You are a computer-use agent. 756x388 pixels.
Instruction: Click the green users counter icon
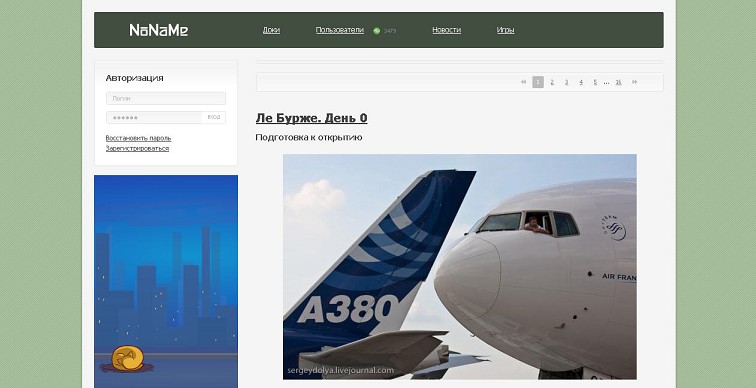pos(377,31)
